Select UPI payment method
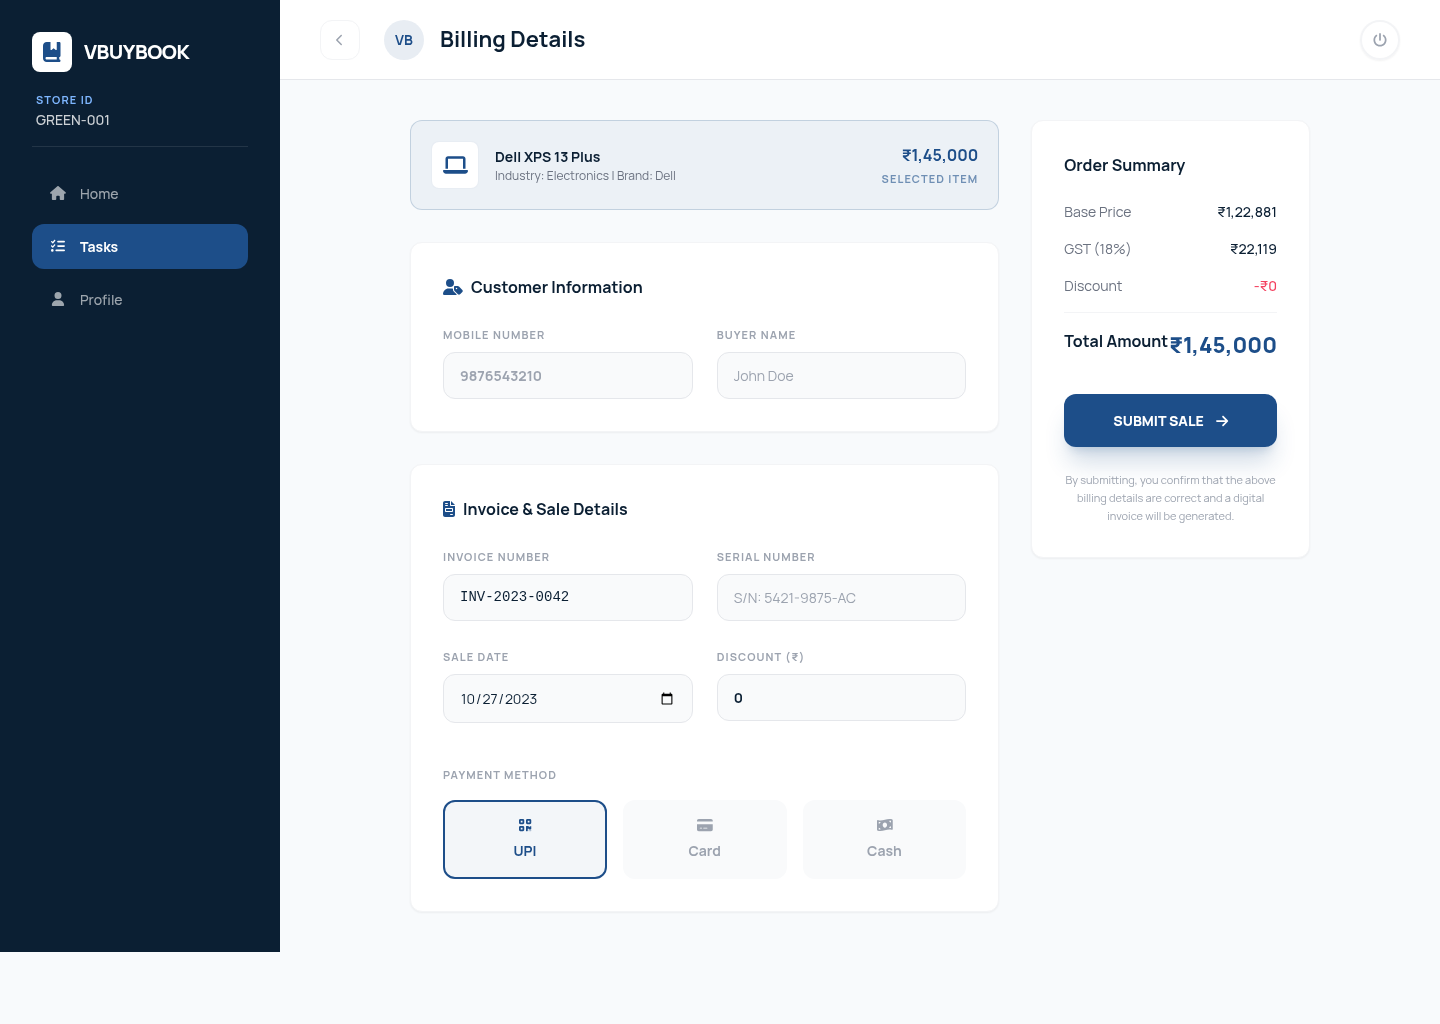1440x1024 pixels. click(x=525, y=839)
